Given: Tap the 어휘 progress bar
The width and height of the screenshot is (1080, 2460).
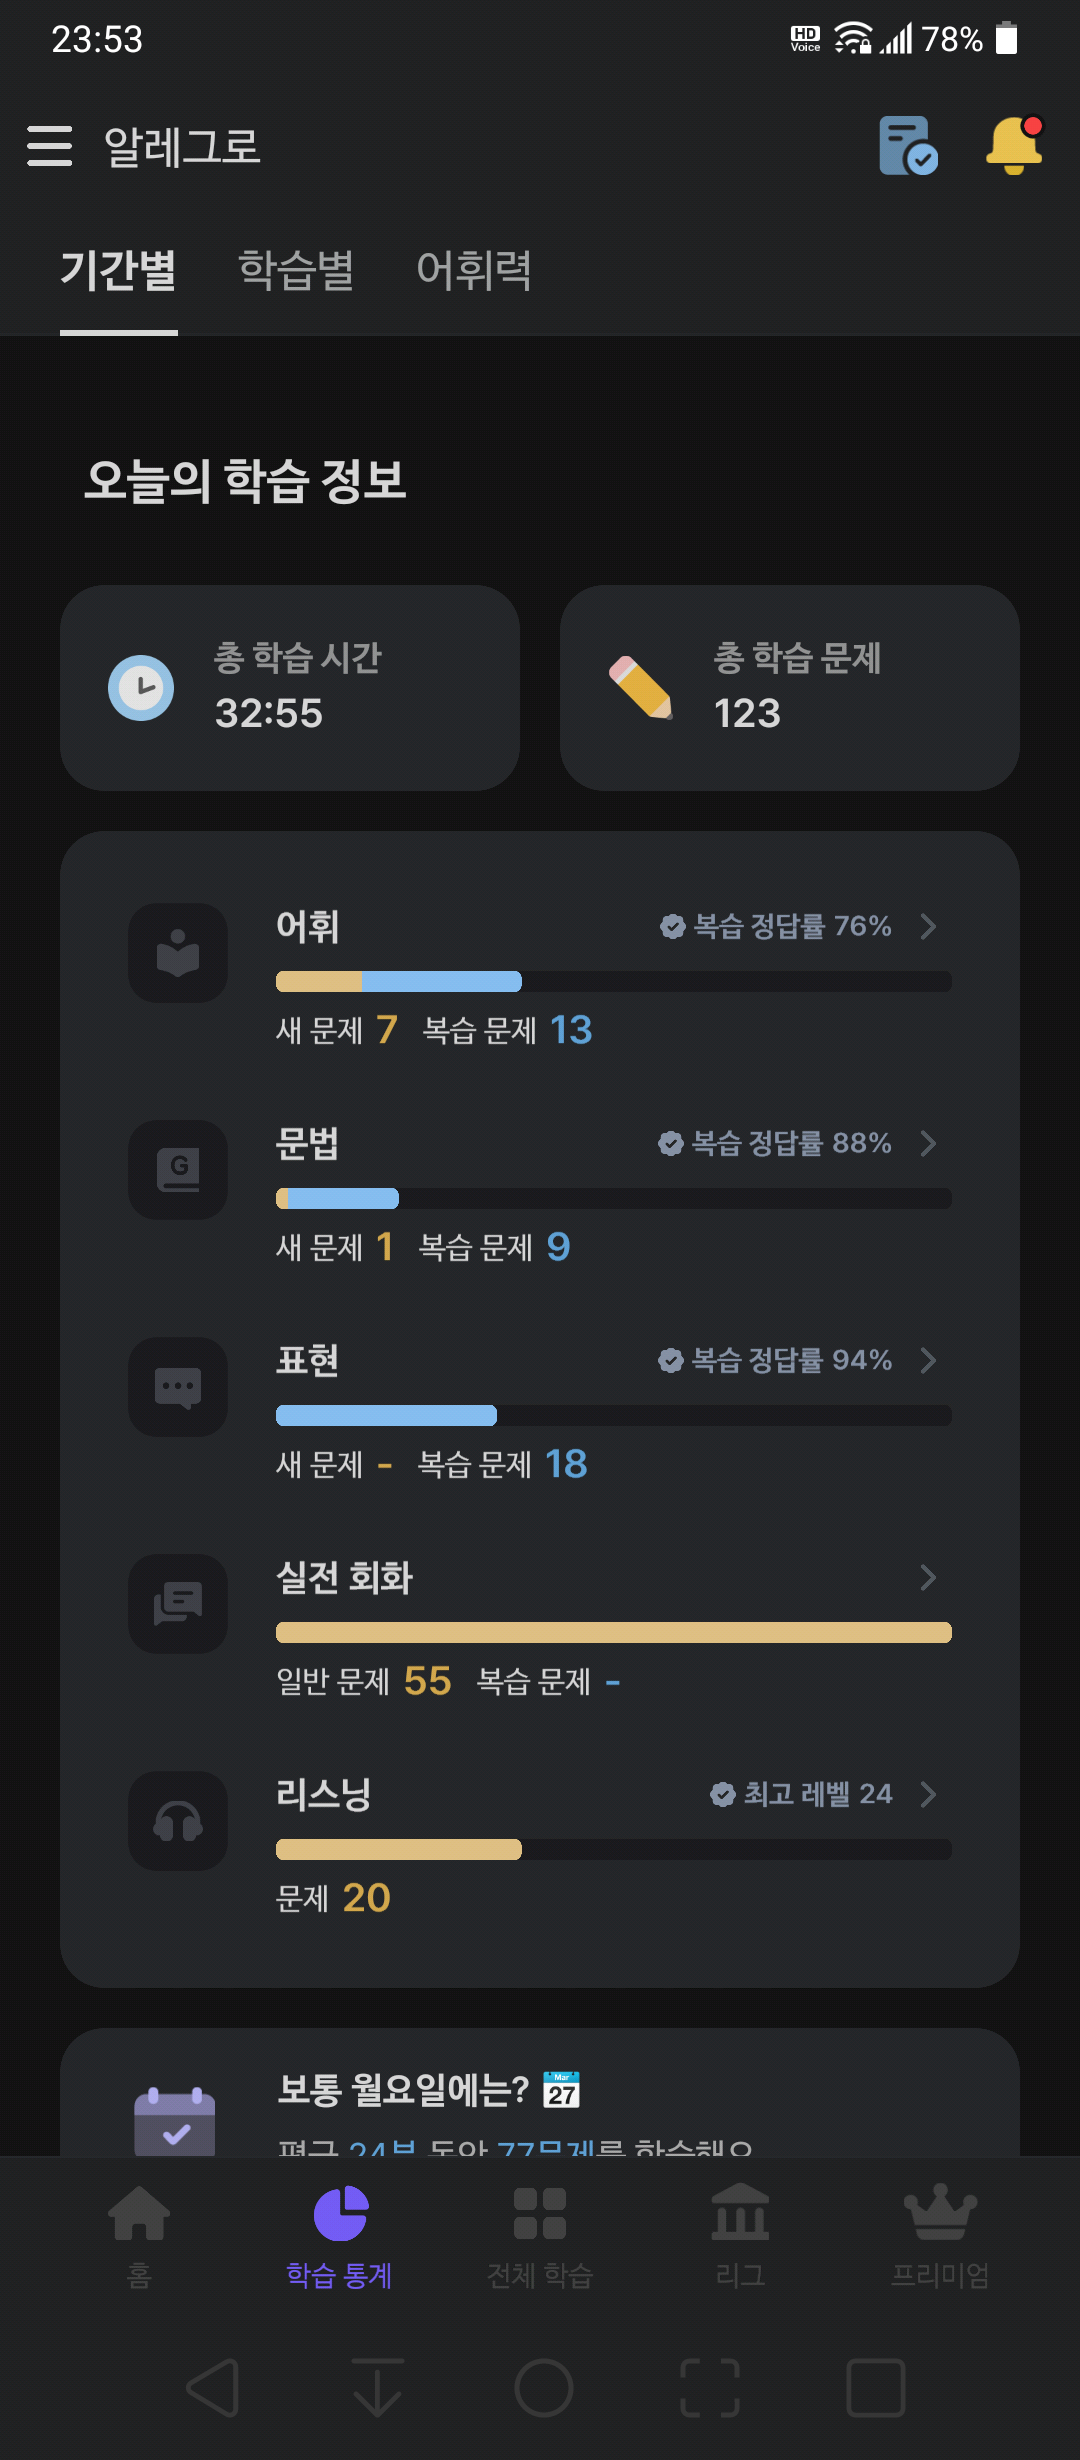Looking at the screenshot, I should (x=613, y=981).
